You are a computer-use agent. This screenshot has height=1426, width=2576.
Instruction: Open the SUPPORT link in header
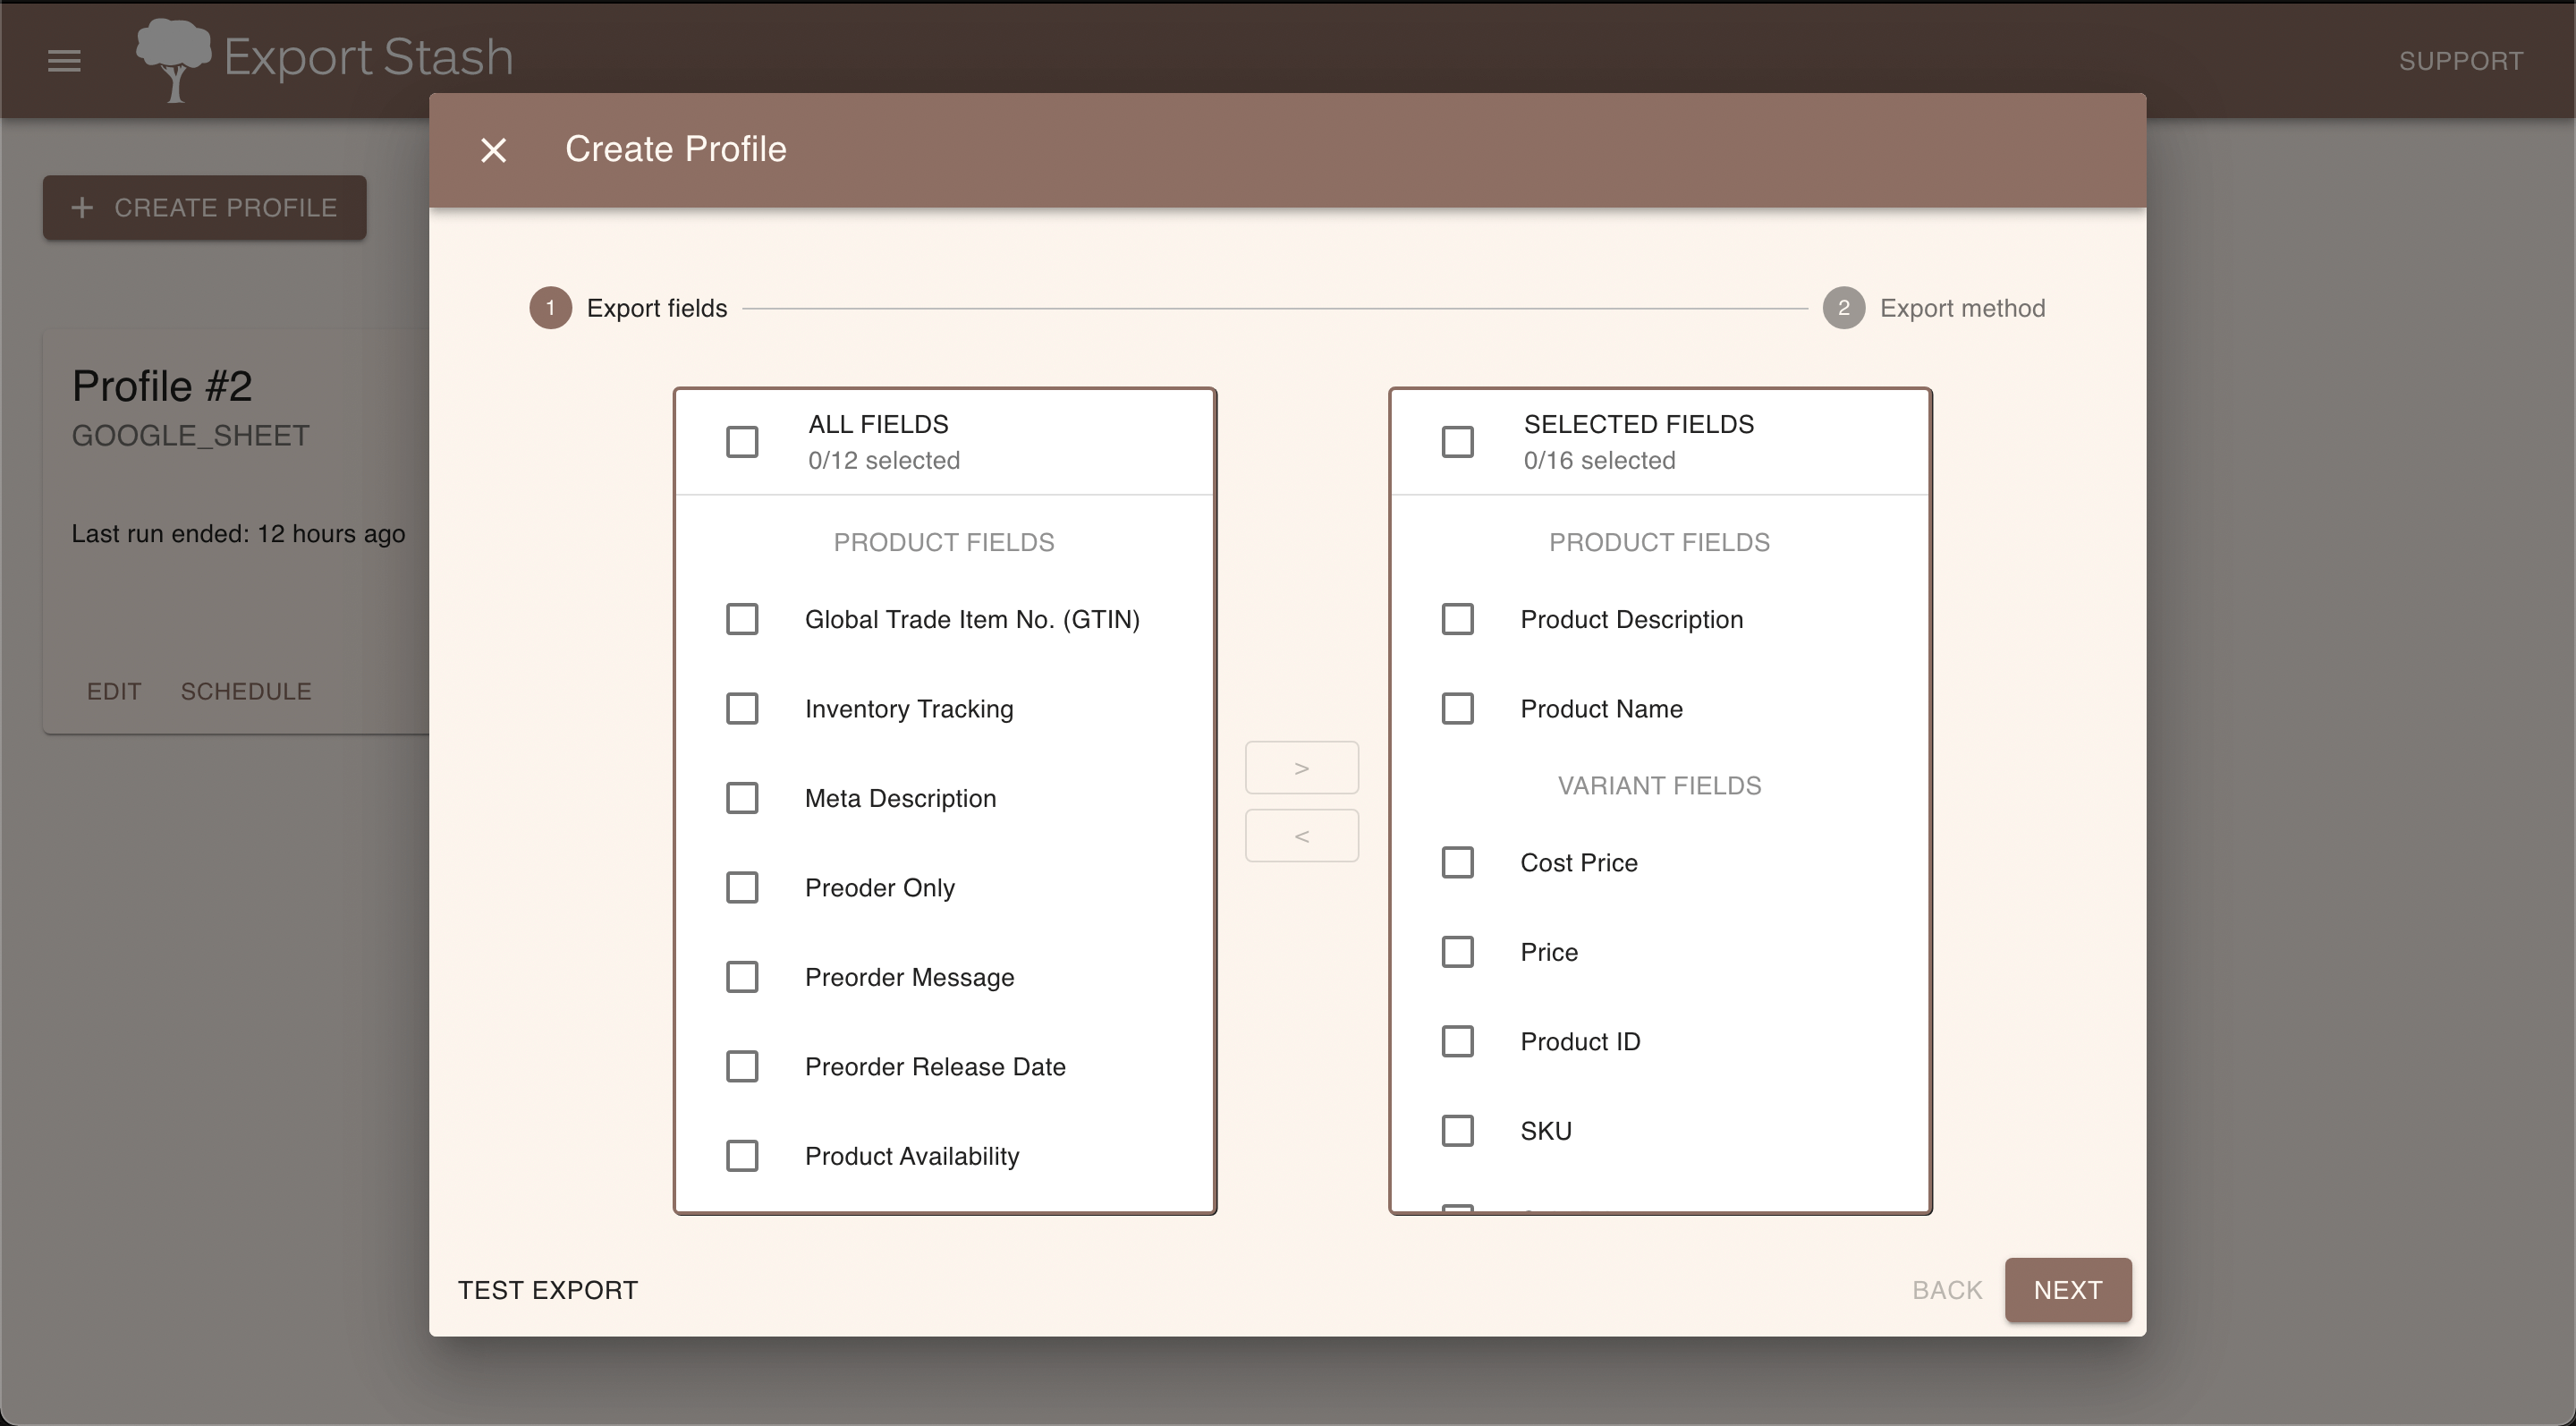[x=2461, y=61]
